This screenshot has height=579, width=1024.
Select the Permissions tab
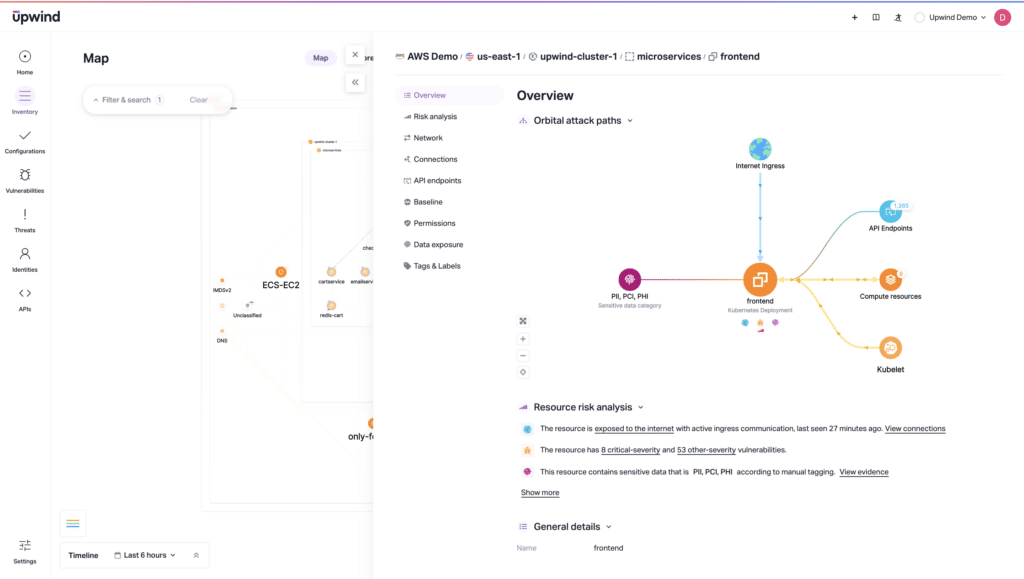click(x=434, y=223)
